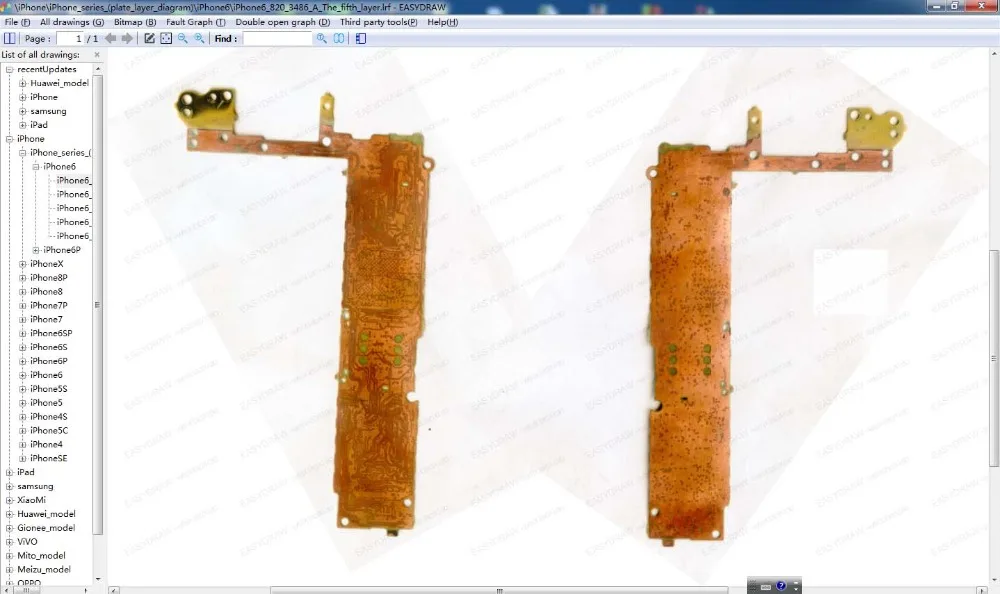Screen dimensions: 1000x594
Task: Open the Third party tools menu
Action: (x=378, y=22)
